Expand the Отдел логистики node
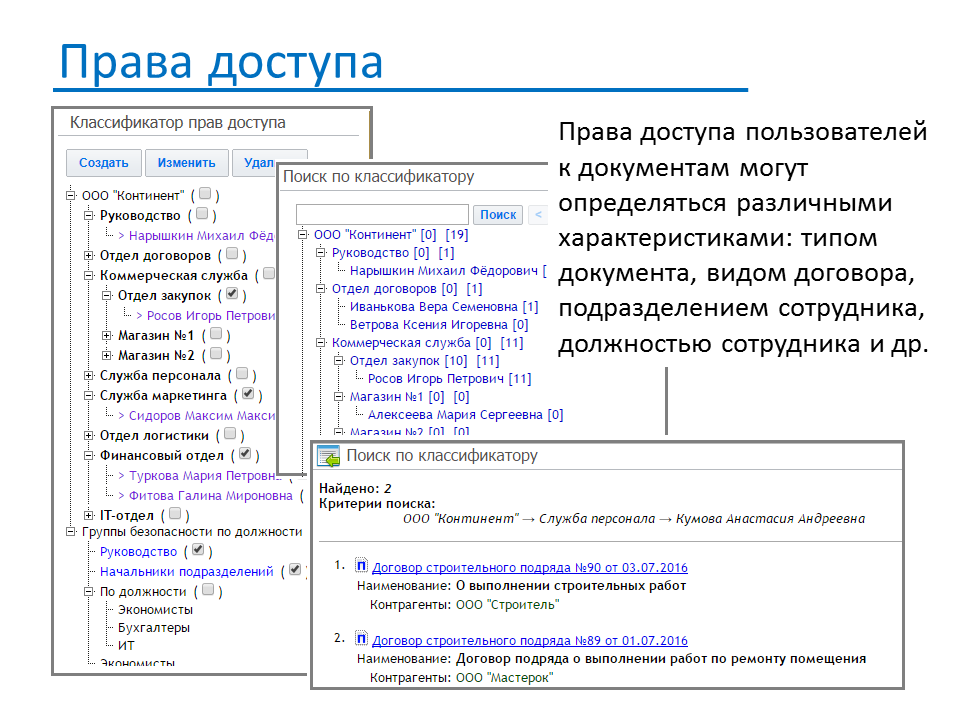This screenshot has height=720, width=960. click(x=89, y=436)
